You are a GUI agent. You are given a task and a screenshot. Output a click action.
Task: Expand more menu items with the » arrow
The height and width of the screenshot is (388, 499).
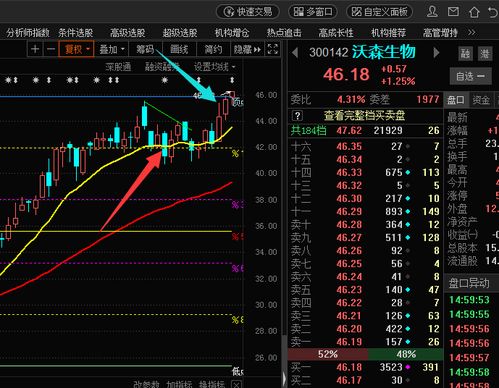[x=472, y=33]
